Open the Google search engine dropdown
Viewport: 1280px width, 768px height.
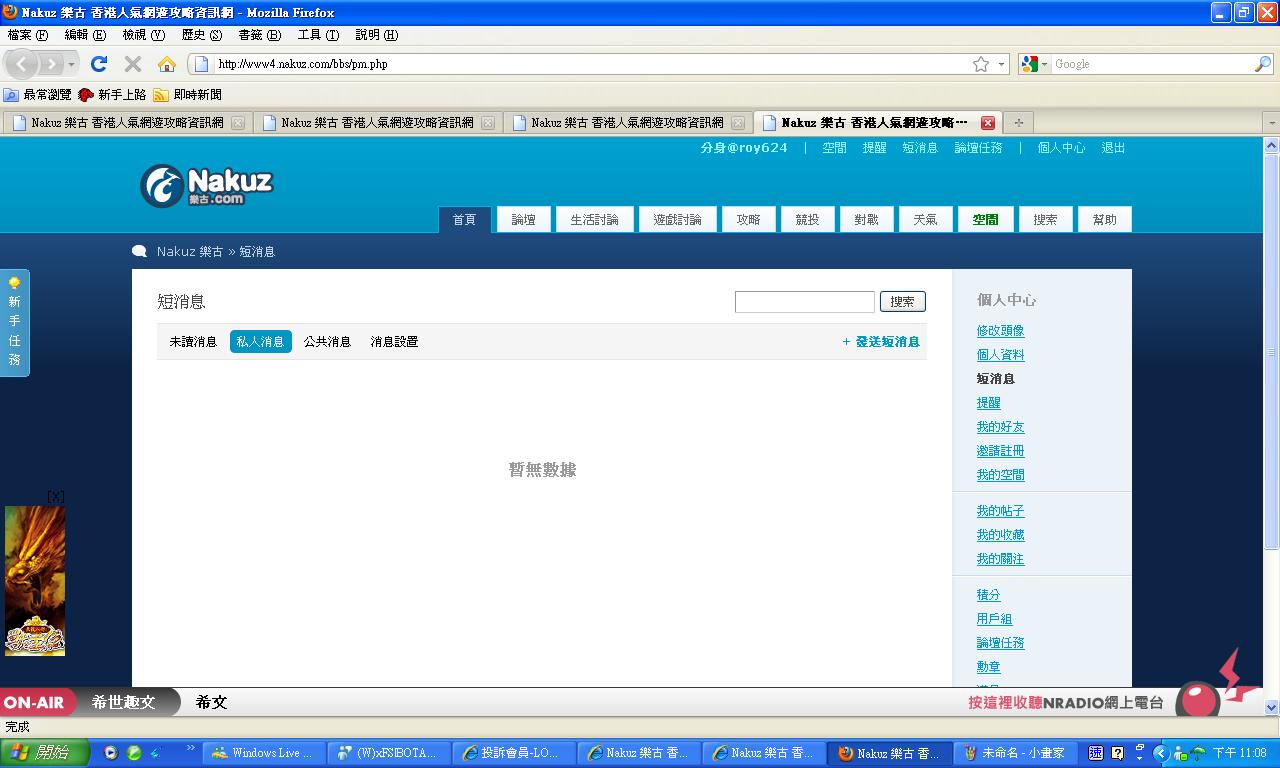[x=1035, y=64]
